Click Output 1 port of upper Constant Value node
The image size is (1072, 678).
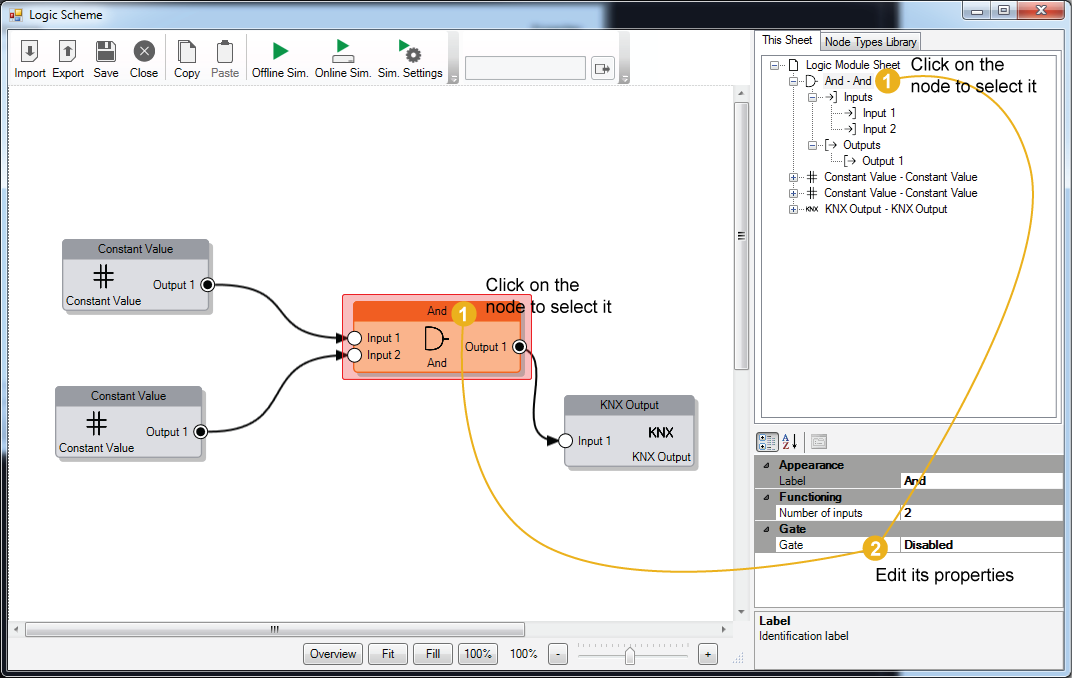(207, 284)
